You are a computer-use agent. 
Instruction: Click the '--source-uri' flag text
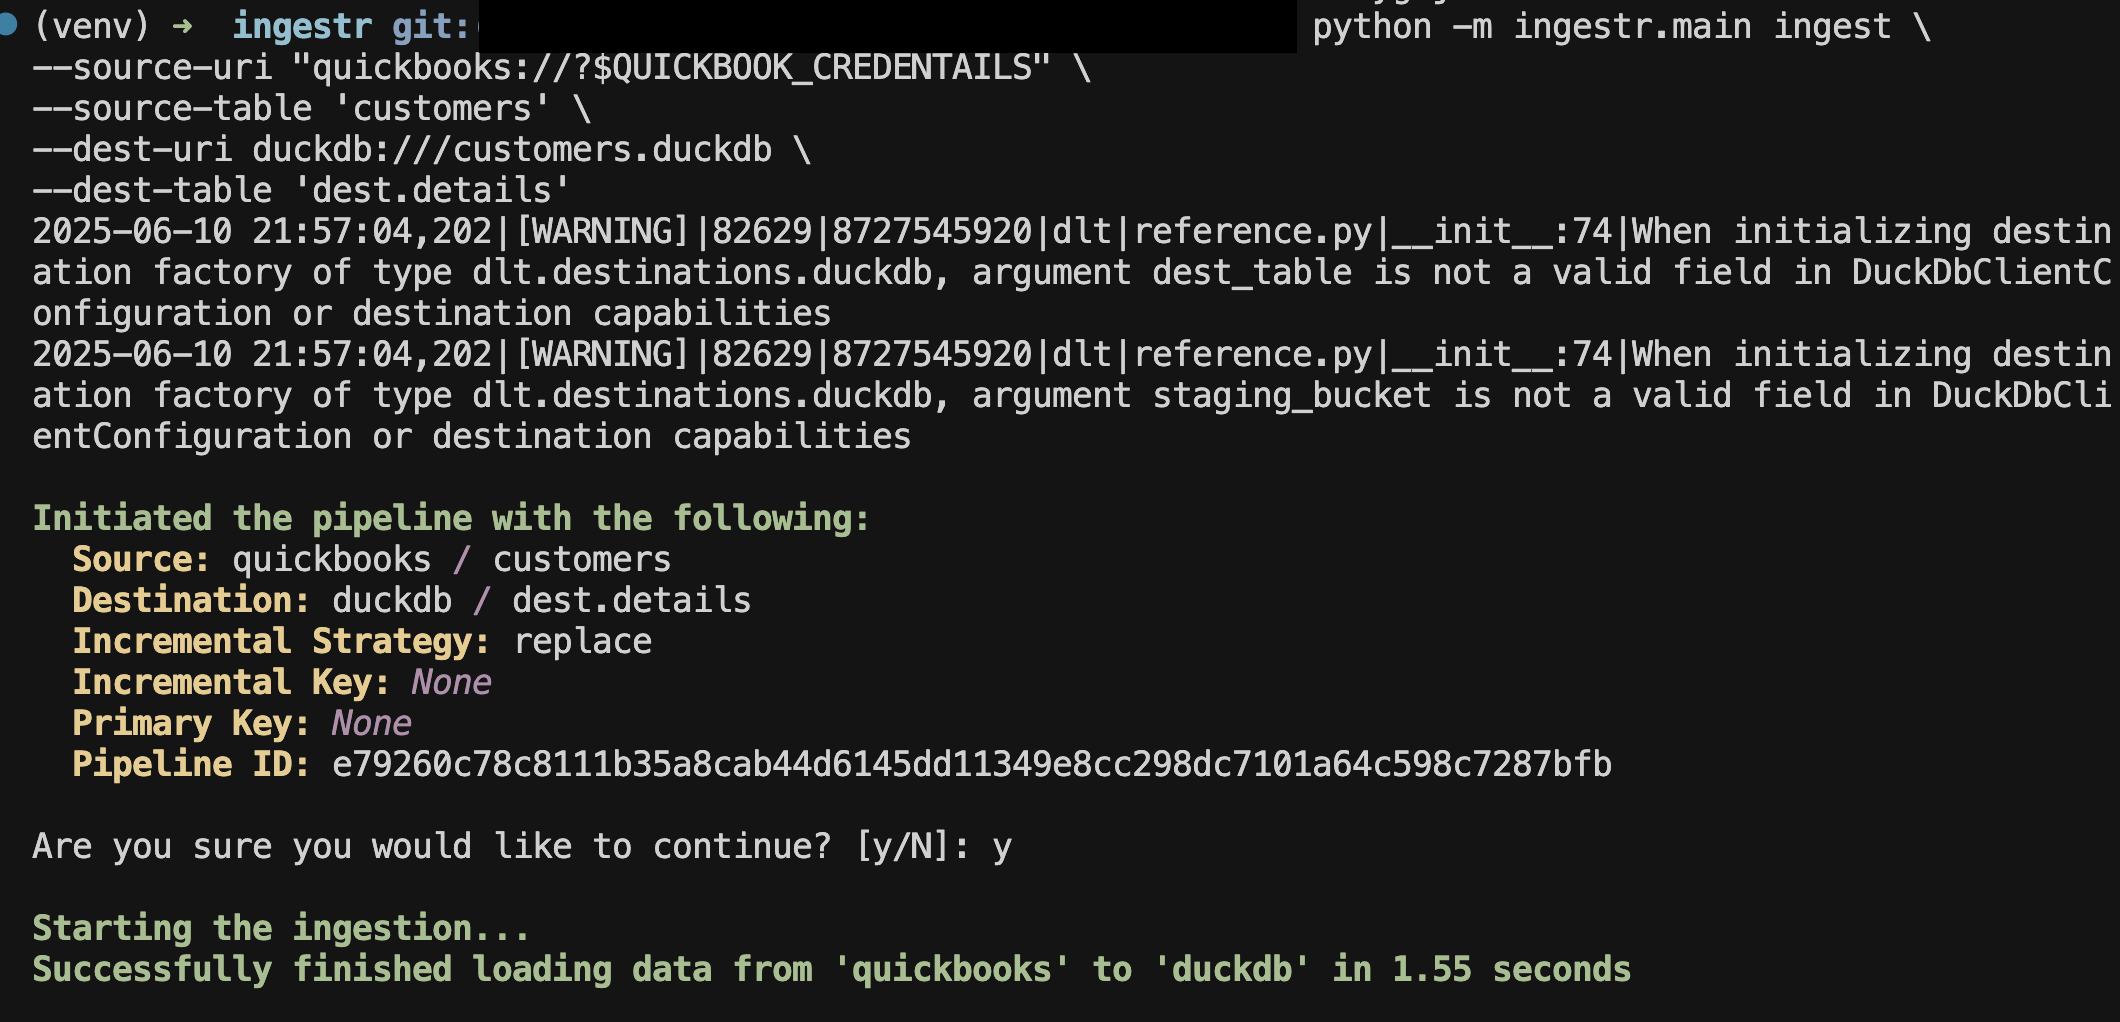coord(152,68)
